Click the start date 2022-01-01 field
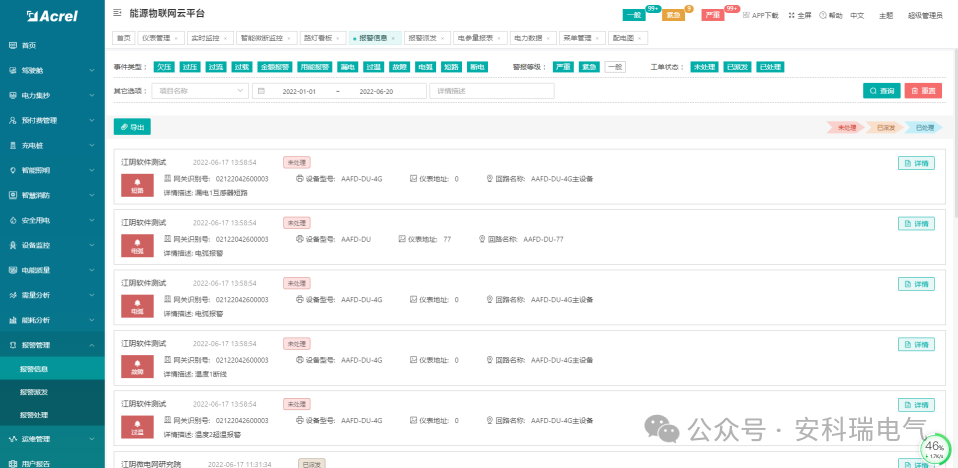 [299, 91]
